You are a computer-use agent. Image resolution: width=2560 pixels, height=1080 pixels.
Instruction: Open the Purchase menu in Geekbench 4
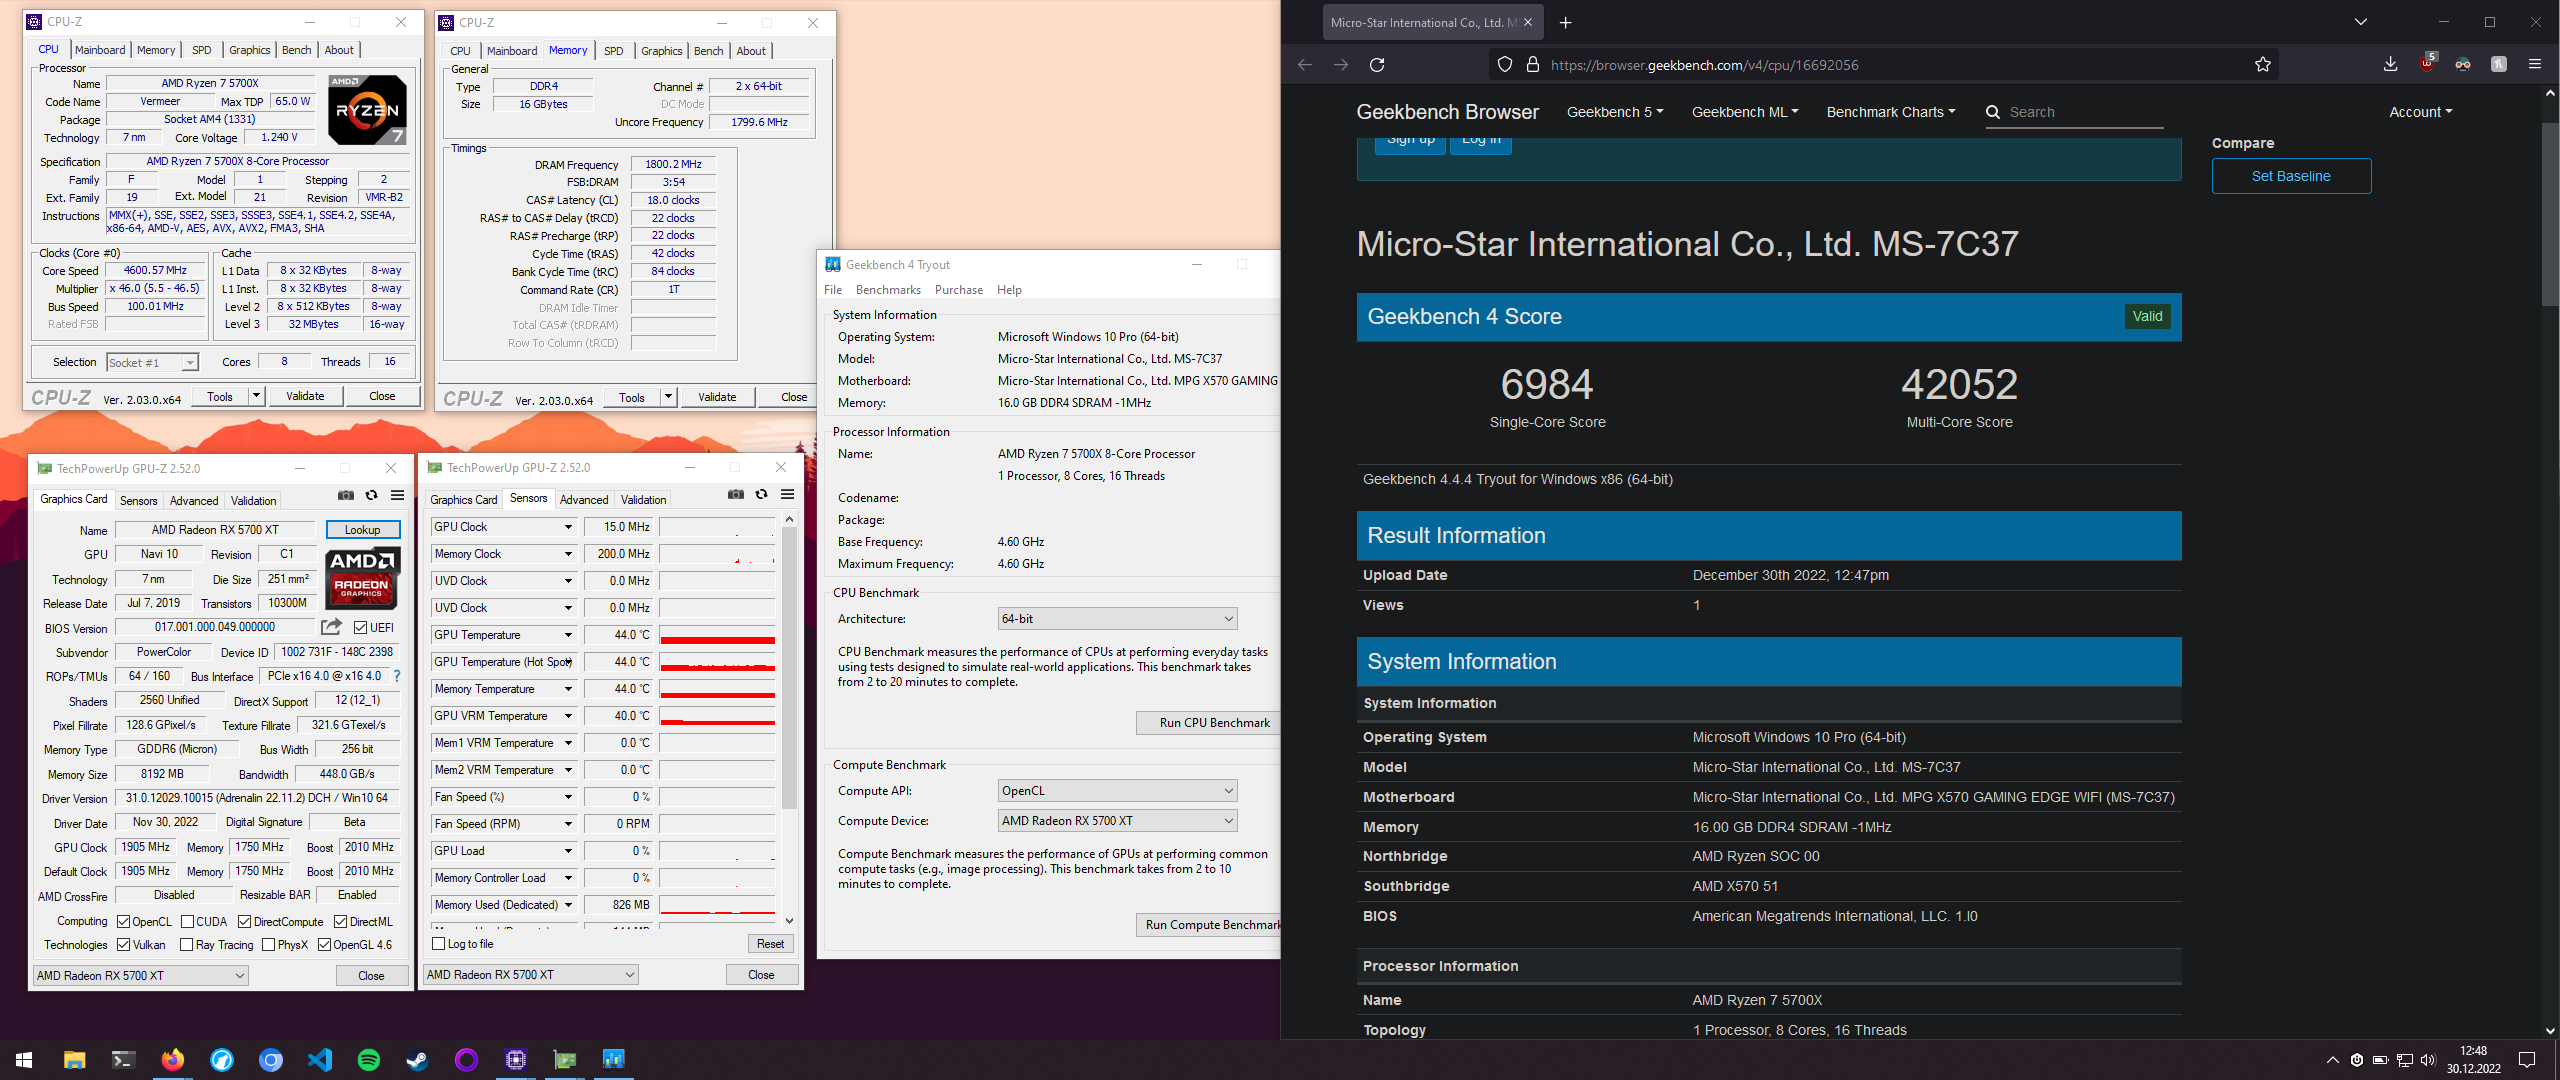point(959,290)
